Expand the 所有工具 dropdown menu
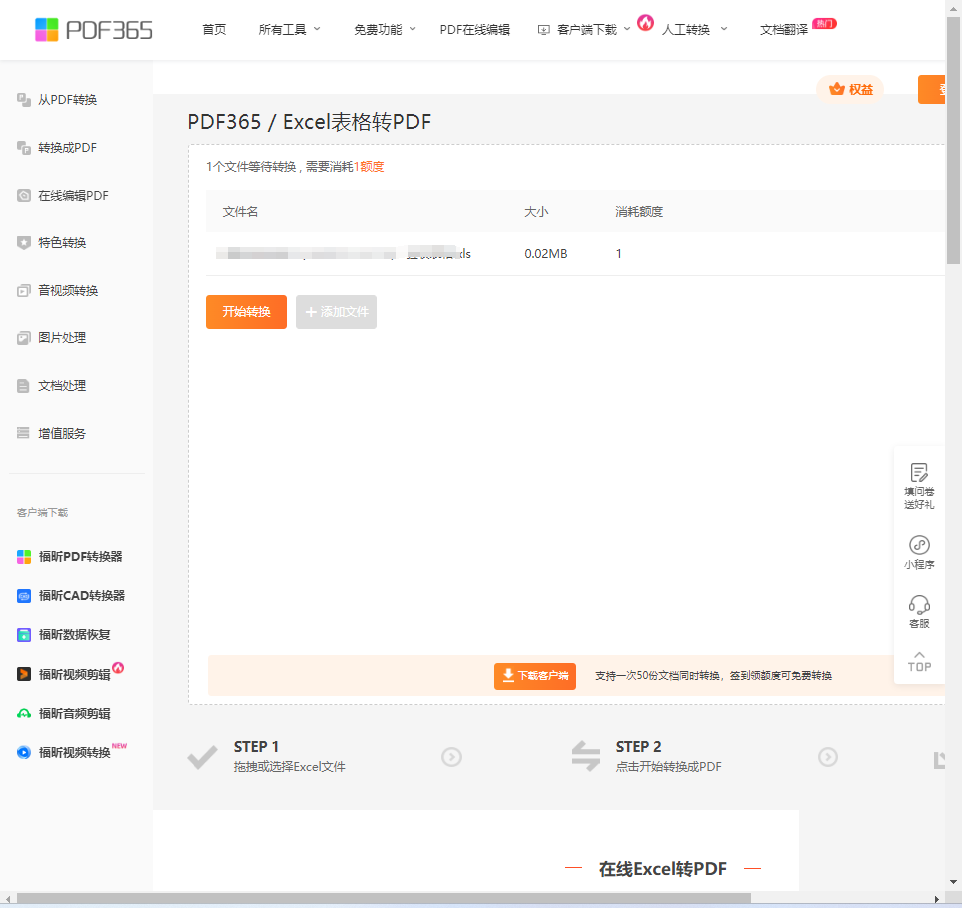This screenshot has width=962, height=908. pyautogui.click(x=289, y=29)
